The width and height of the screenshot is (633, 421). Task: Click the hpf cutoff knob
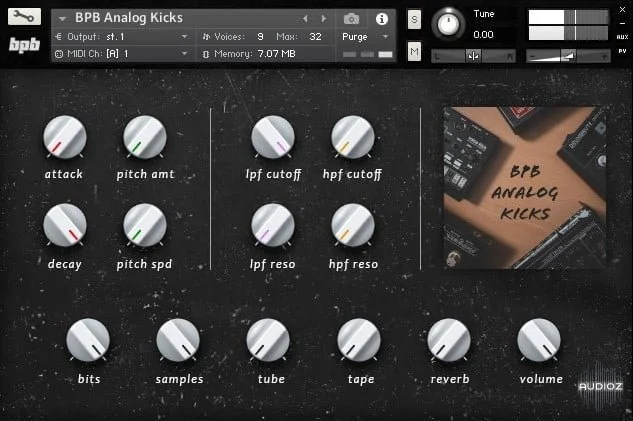[353, 137]
